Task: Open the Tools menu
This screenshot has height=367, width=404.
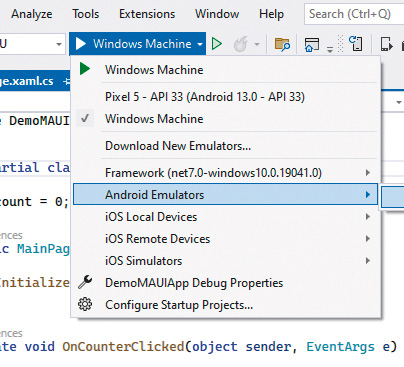Action: [x=86, y=14]
